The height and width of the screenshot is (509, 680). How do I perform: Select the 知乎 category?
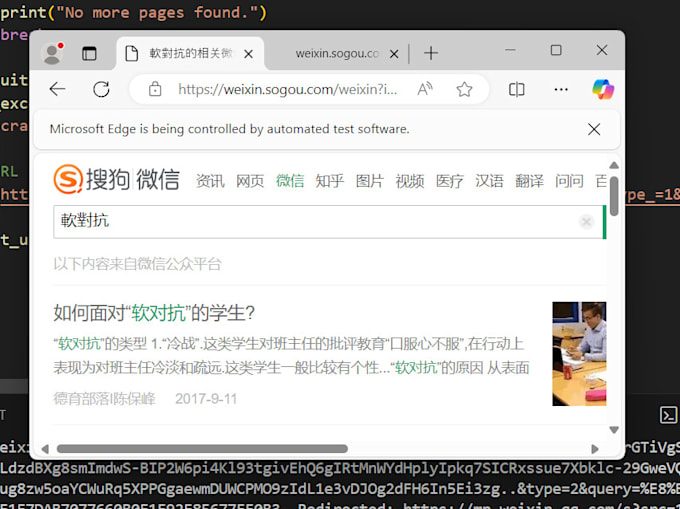pos(330,181)
